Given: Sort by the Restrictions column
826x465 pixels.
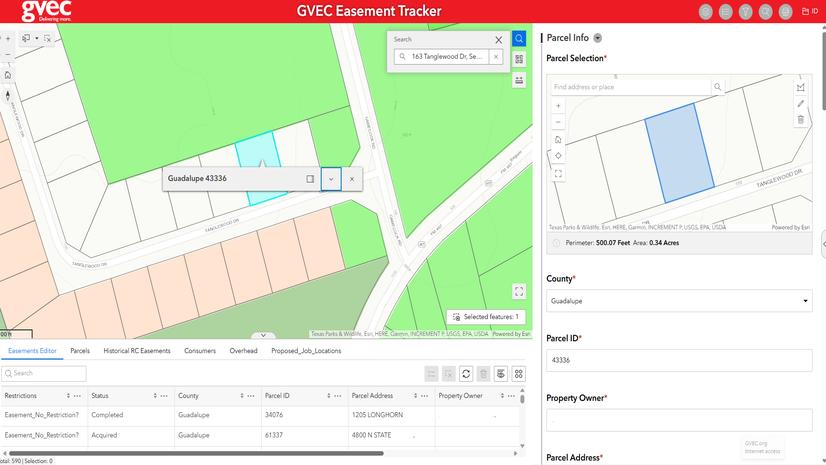Looking at the screenshot, I should tap(68, 396).
